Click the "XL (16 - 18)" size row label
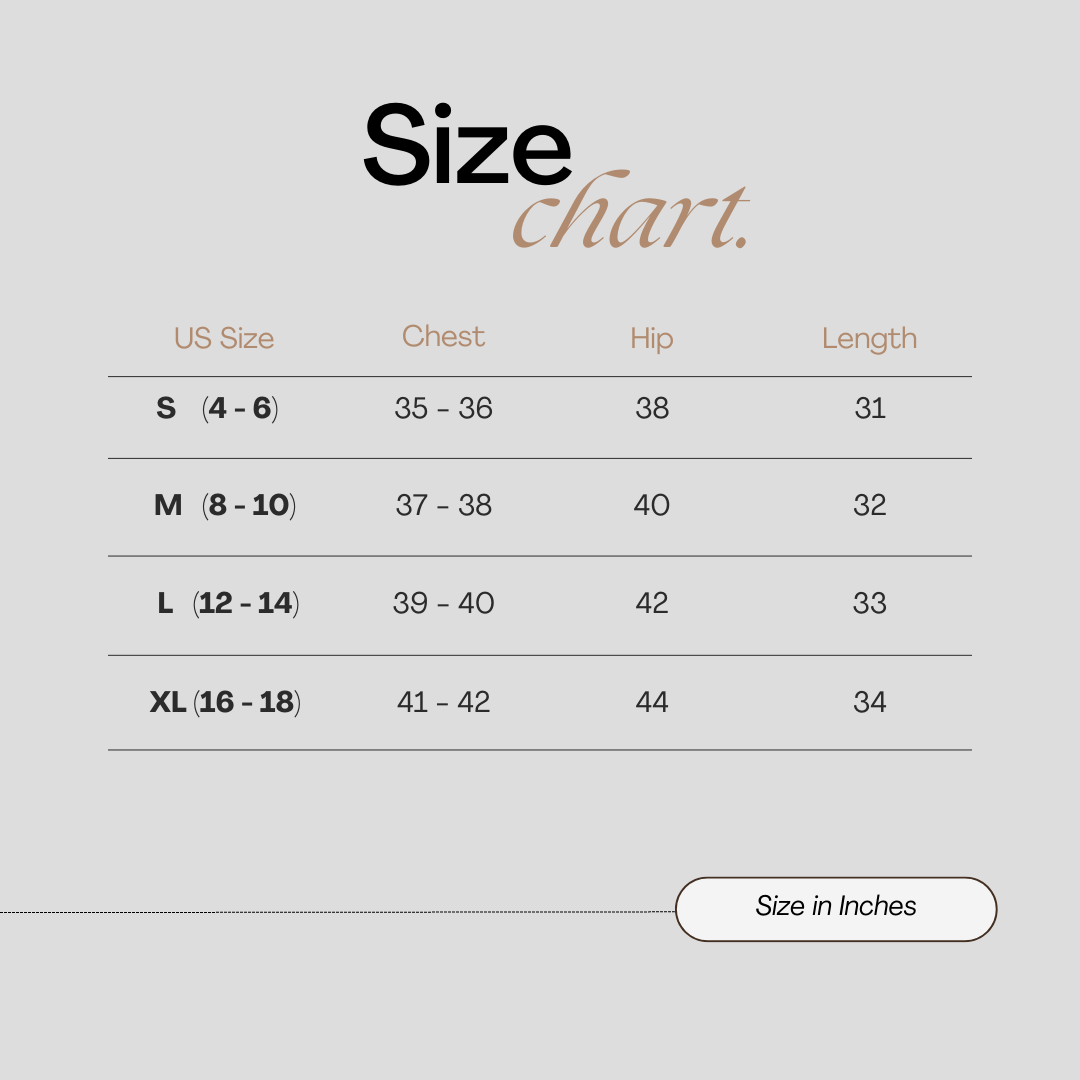The image size is (1080, 1080). tap(225, 703)
